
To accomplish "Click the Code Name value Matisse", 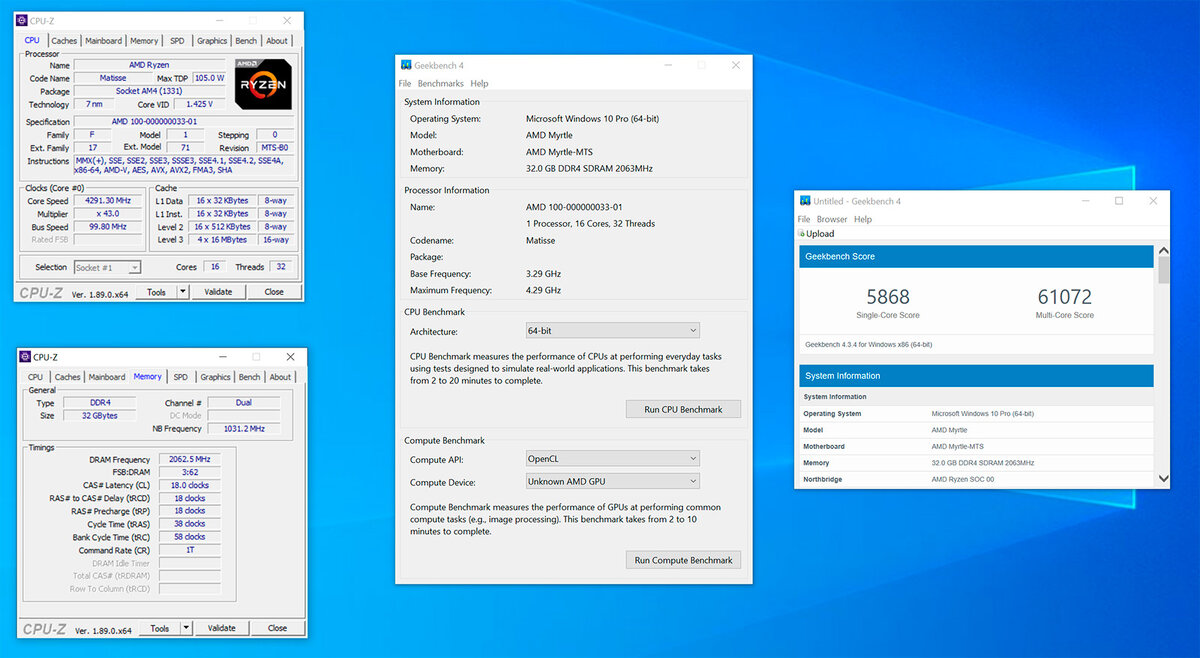I will (113, 78).
